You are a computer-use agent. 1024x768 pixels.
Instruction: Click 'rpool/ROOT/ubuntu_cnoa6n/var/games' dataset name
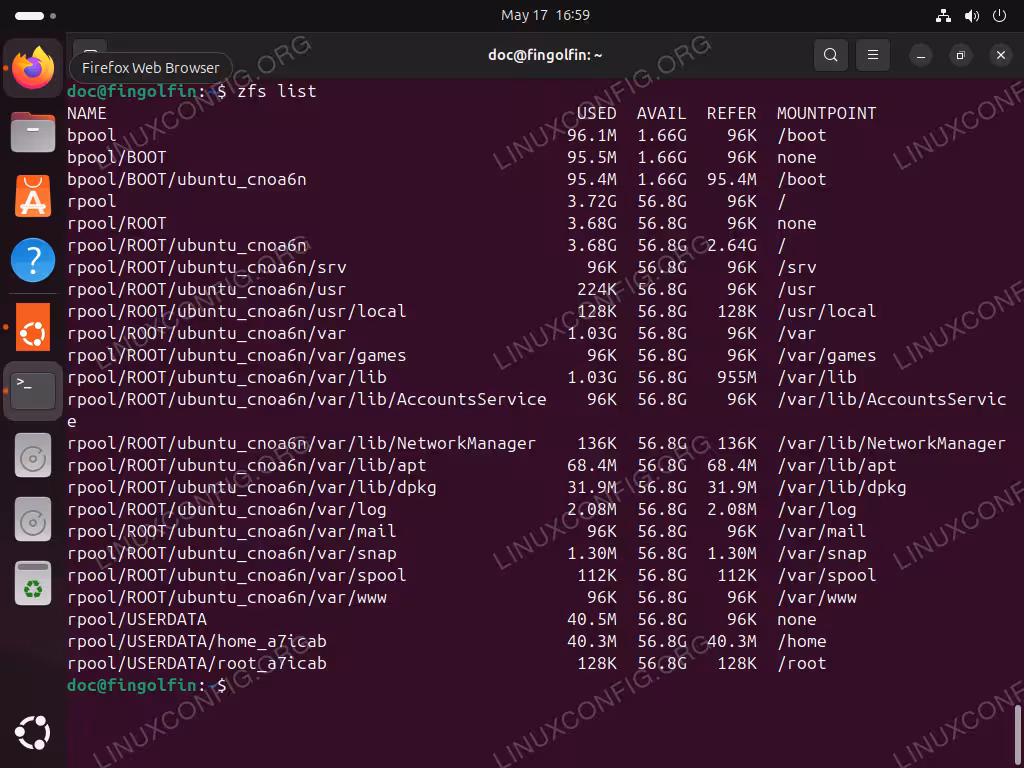coord(237,355)
